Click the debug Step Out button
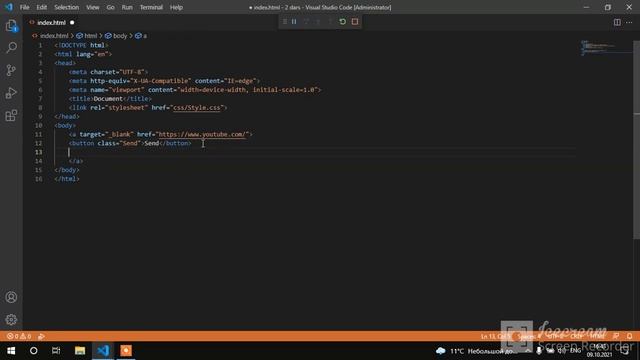This screenshot has height=360, width=640. 330,22
